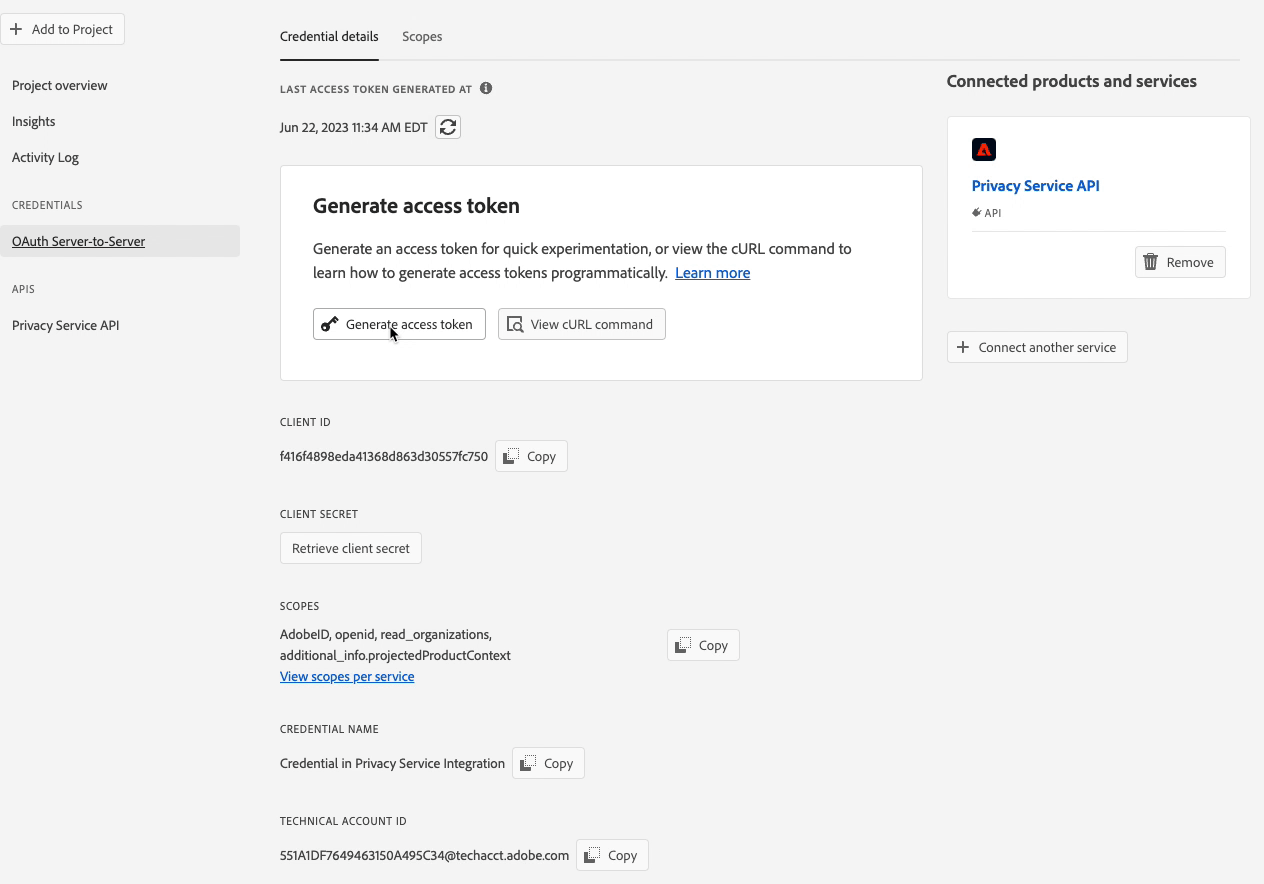Image resolution: width=1264 pixels, height=884 pixels.
Task: Copy the Credential name
Action: (547, 763)
